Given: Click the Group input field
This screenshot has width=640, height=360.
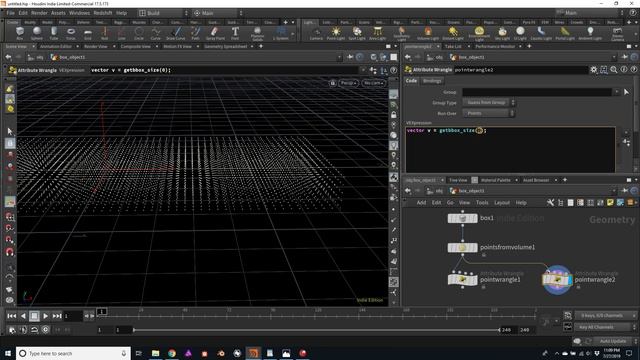Looking at the screenshot, I should 538,92.
